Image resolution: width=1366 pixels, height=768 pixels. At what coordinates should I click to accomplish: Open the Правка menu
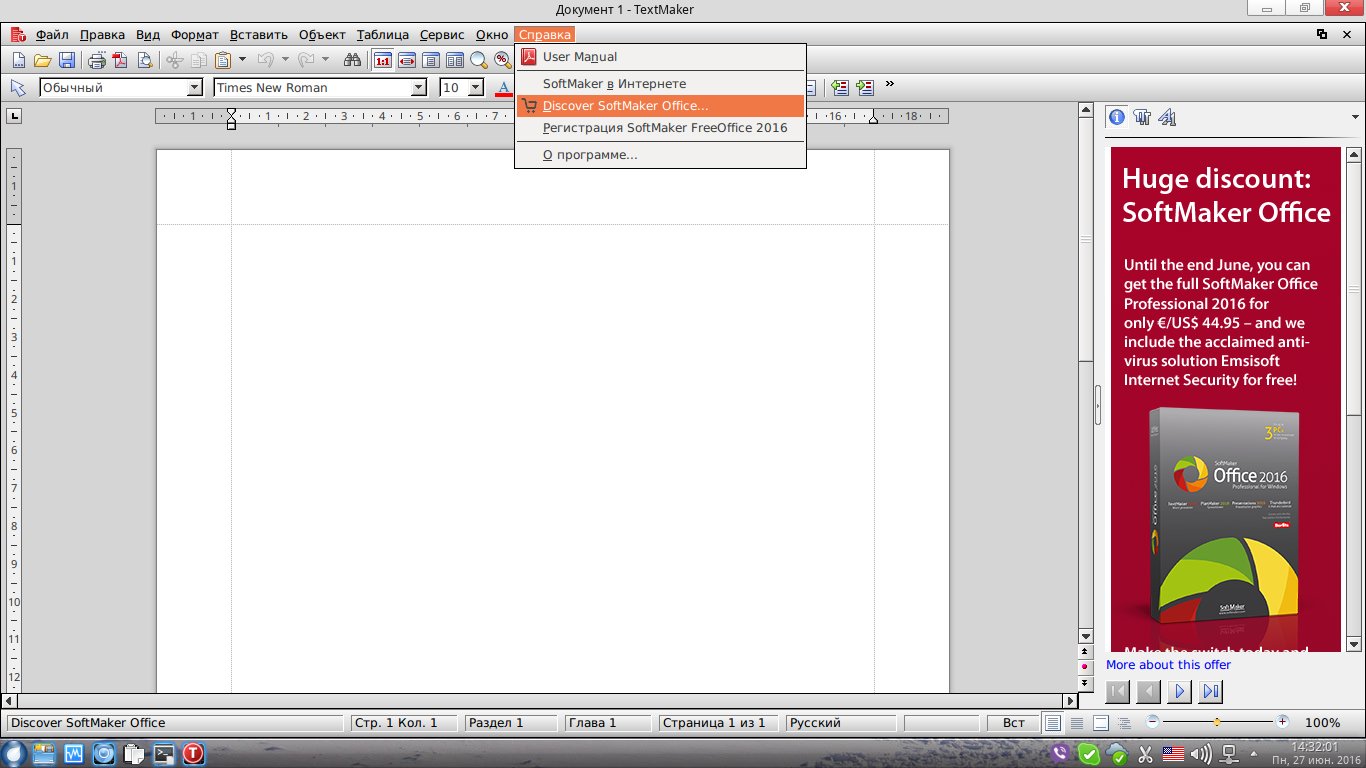[102, 35]
